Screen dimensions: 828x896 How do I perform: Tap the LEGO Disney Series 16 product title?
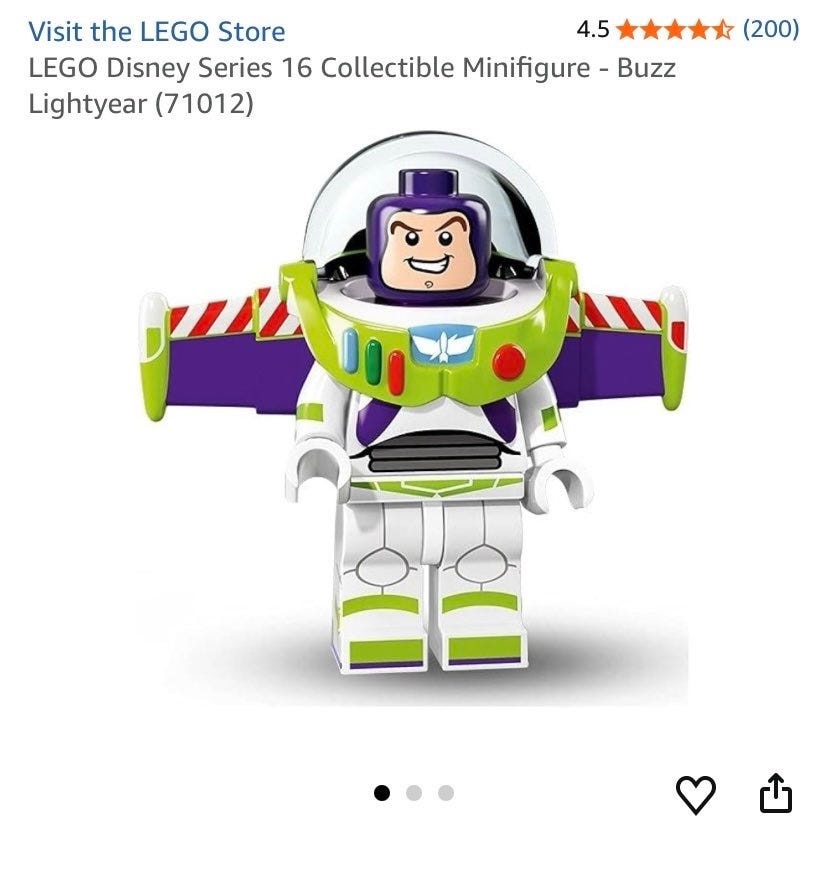[352, 86]
